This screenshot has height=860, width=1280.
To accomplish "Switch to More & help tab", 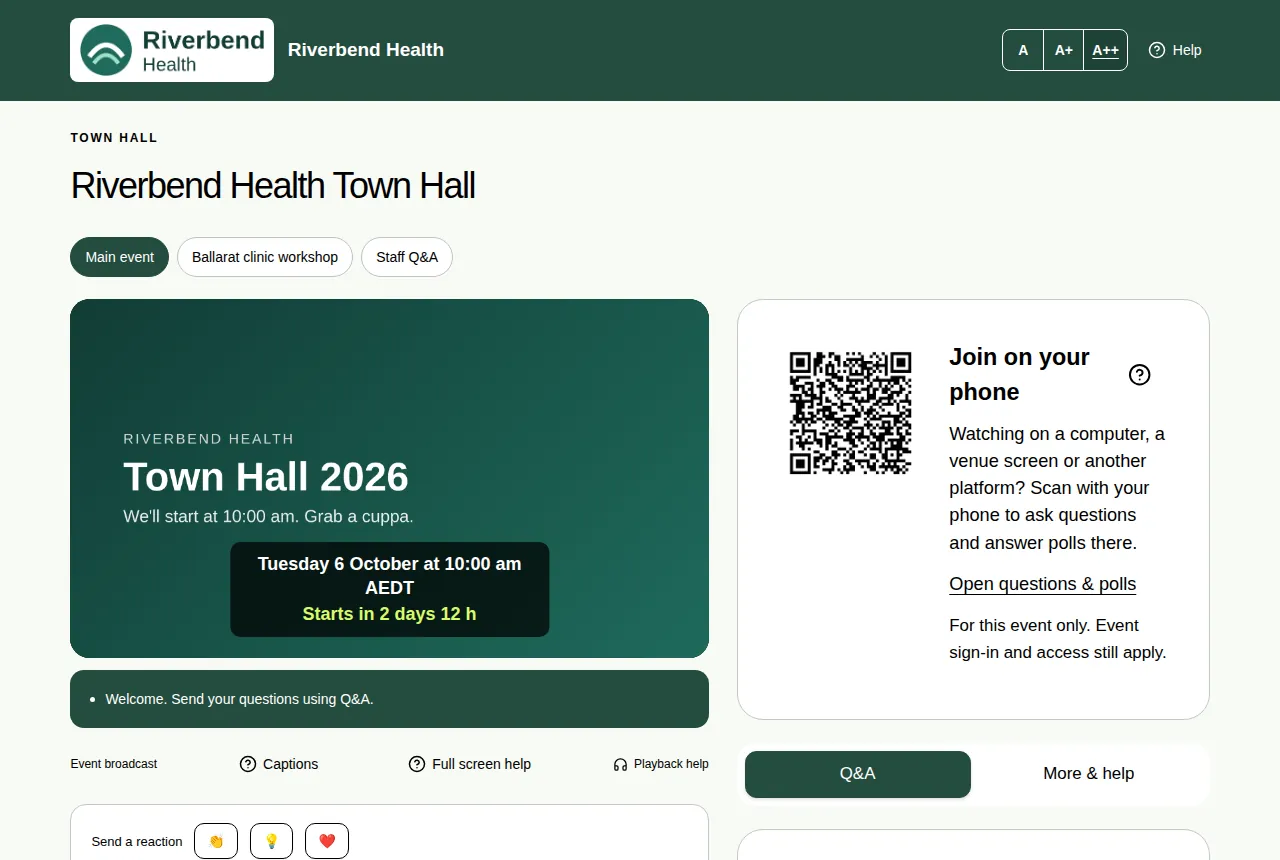I will 1089,774.
